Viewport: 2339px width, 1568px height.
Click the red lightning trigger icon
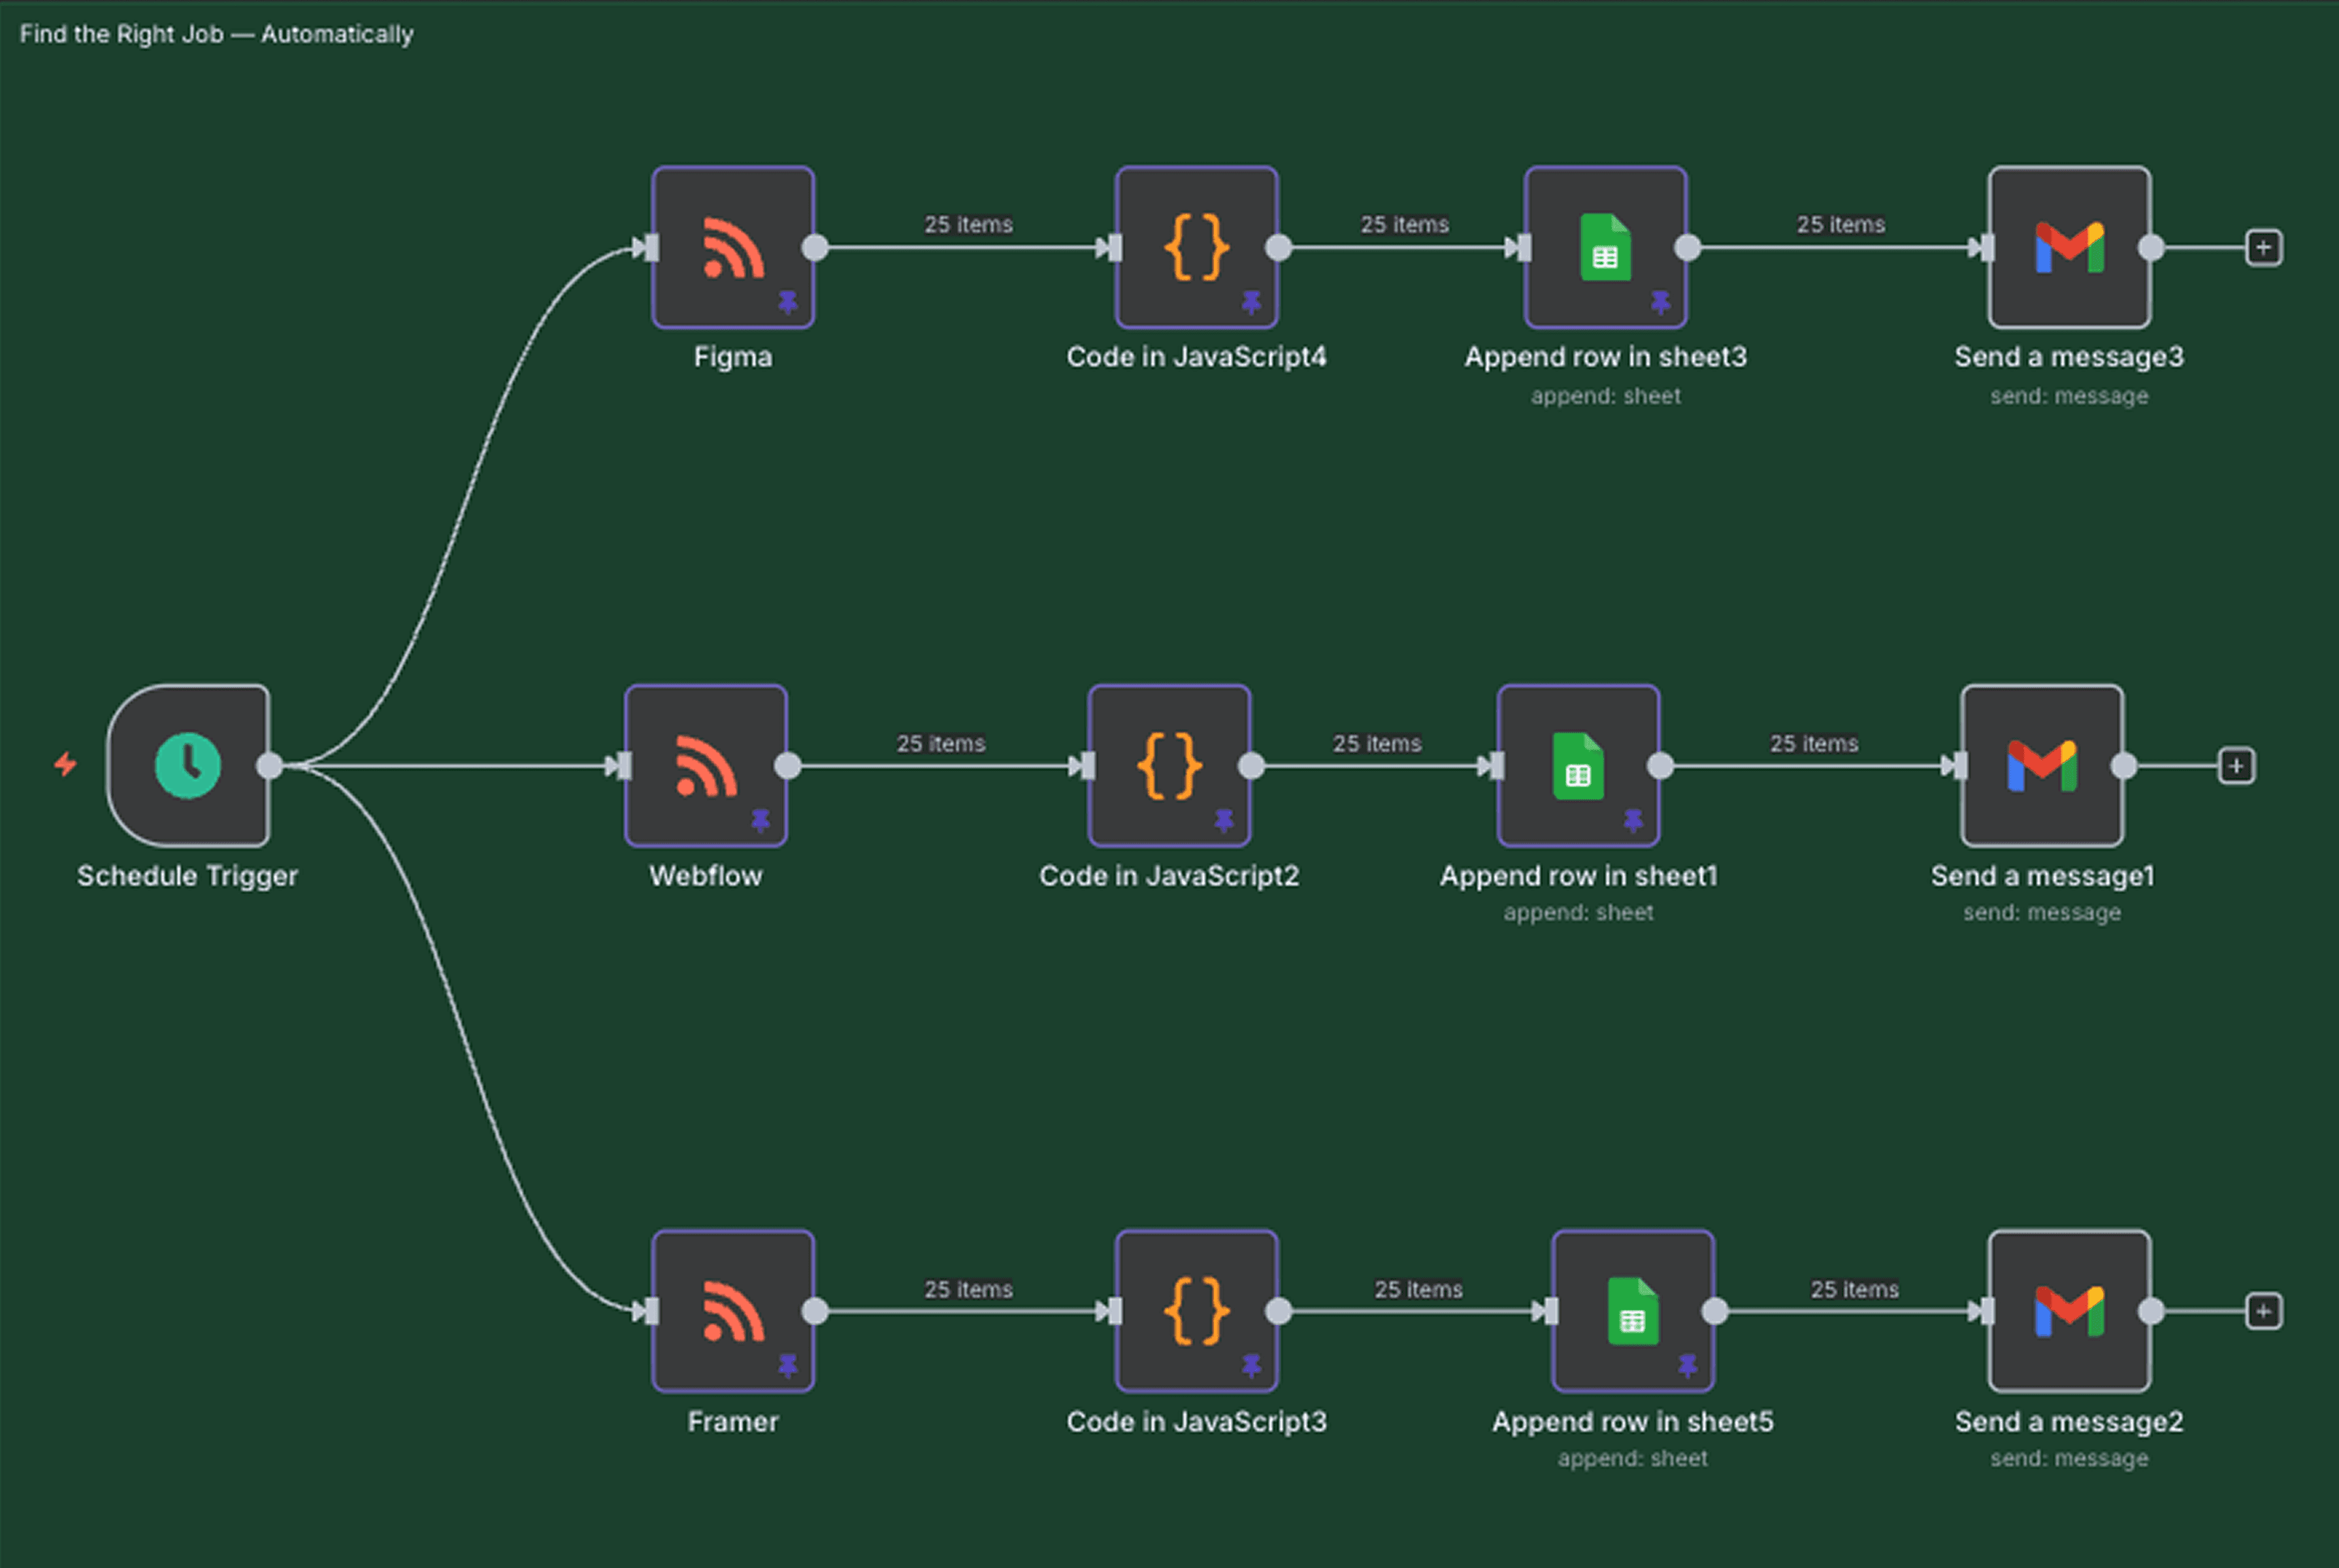66,764
